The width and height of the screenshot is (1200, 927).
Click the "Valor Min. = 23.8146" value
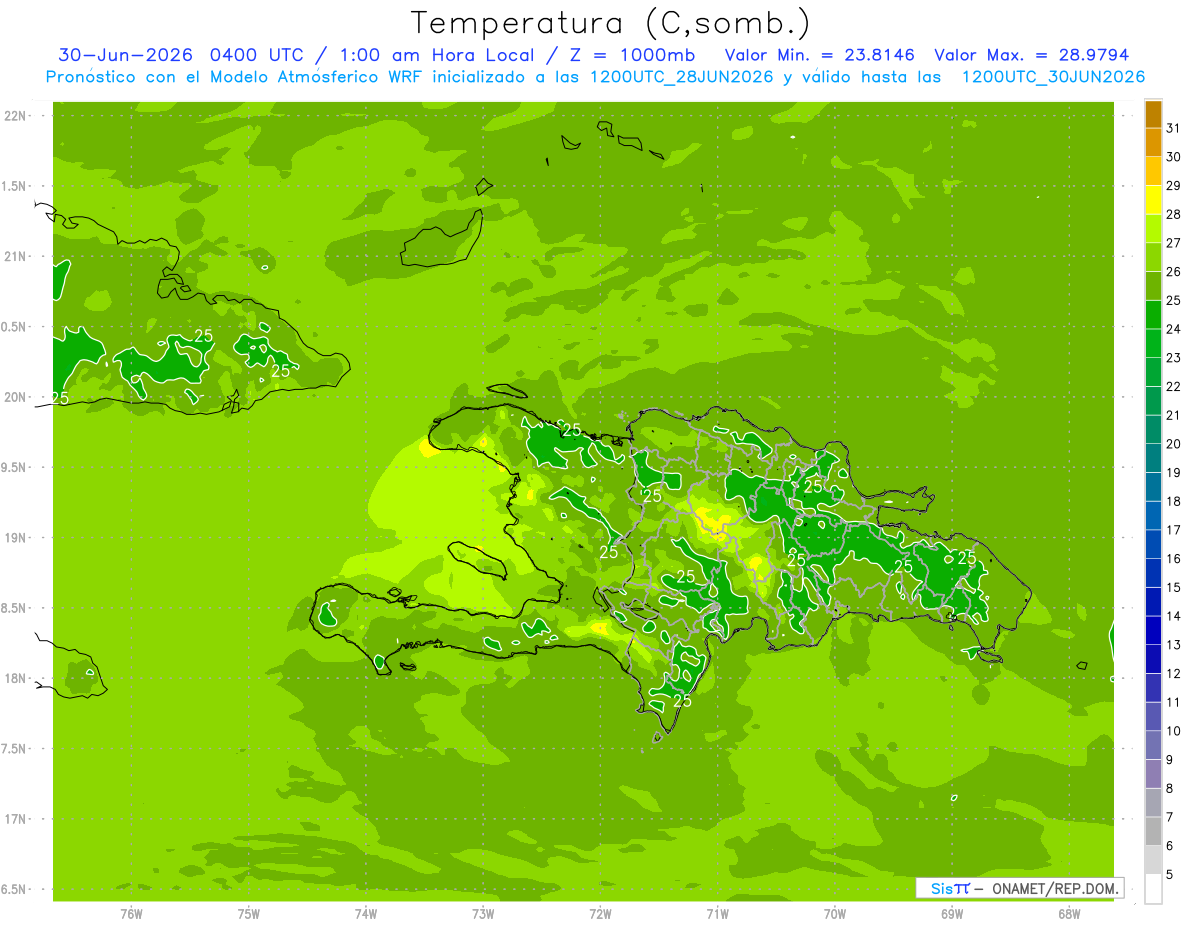[x=819, y=55]
